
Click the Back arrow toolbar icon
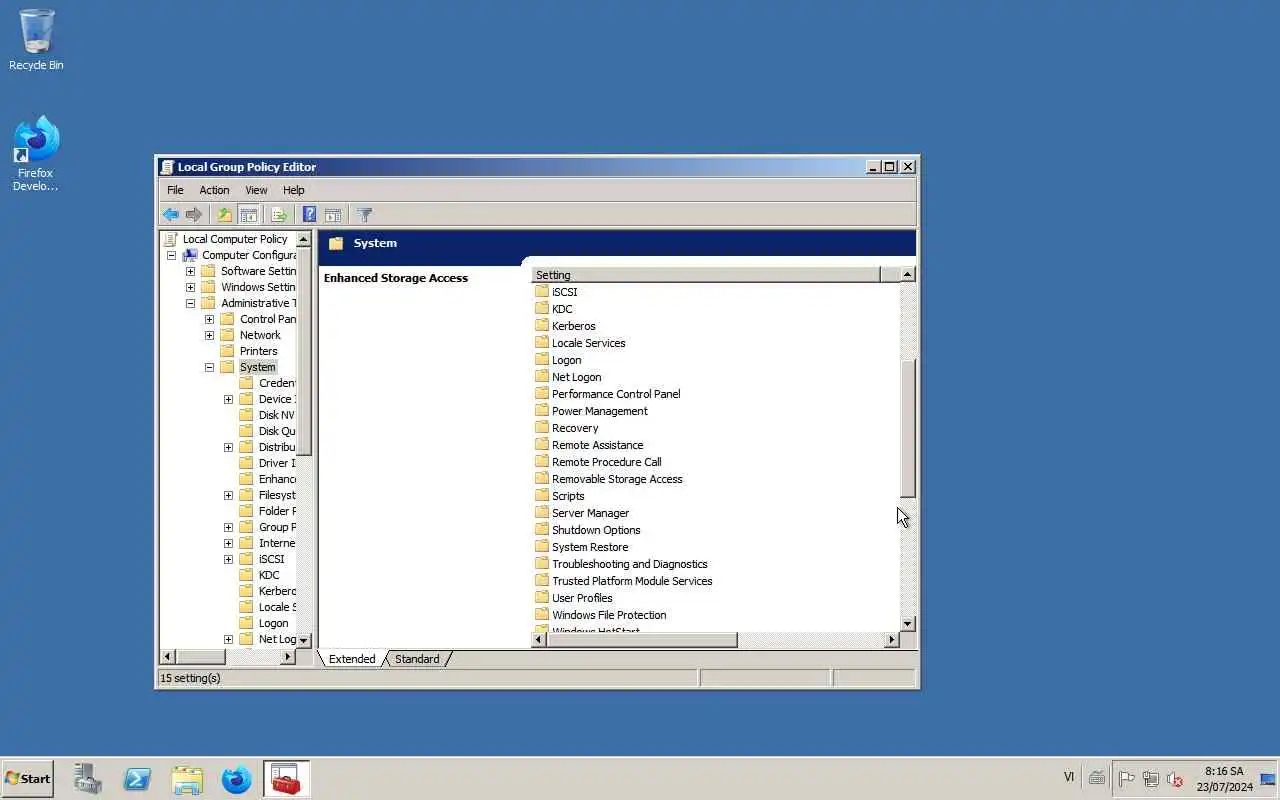tap(171, 215)
